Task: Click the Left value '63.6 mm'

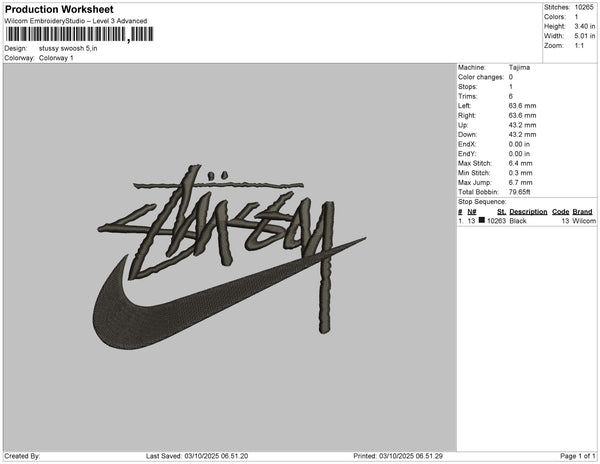Action: [522, 106]
